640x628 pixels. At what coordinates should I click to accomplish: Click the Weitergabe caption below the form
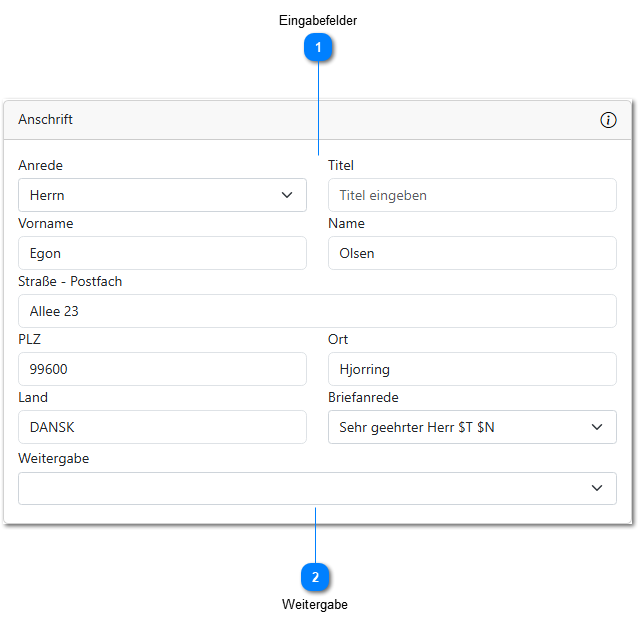pos(315,604)
